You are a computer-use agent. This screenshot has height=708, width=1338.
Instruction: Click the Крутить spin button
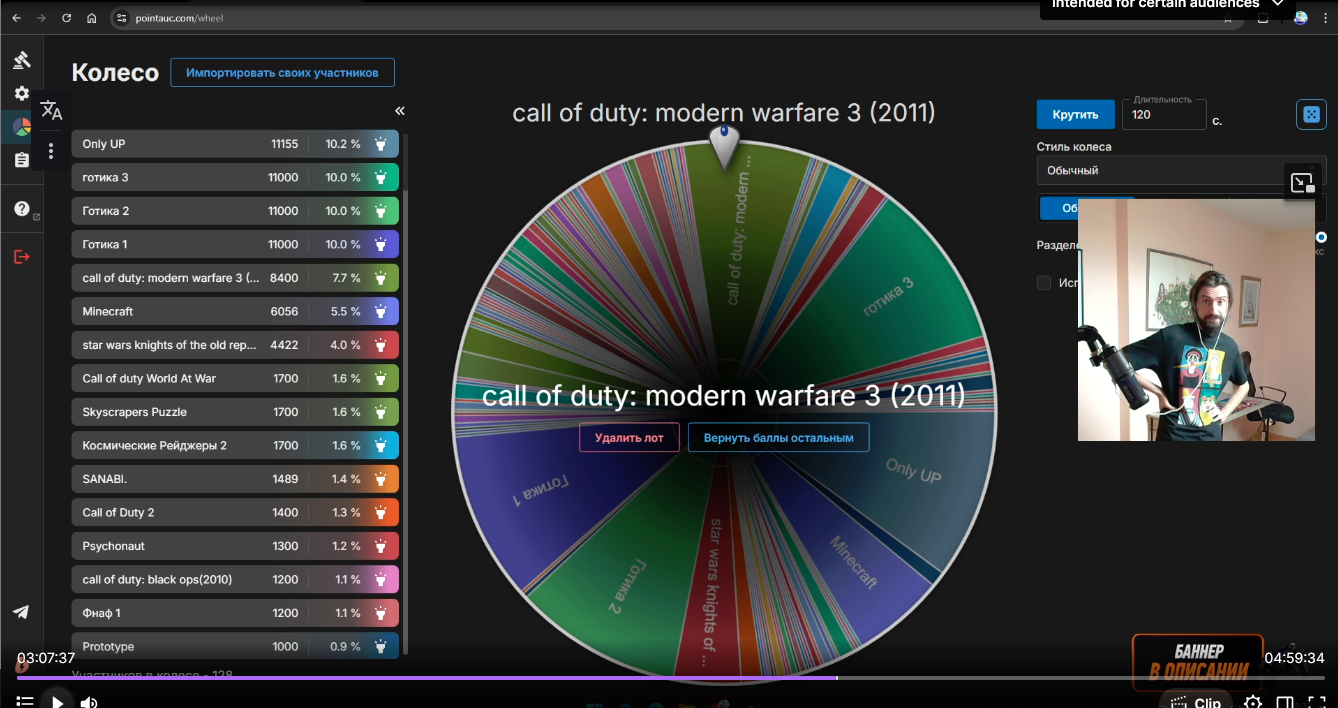(x=1075, y=114)
